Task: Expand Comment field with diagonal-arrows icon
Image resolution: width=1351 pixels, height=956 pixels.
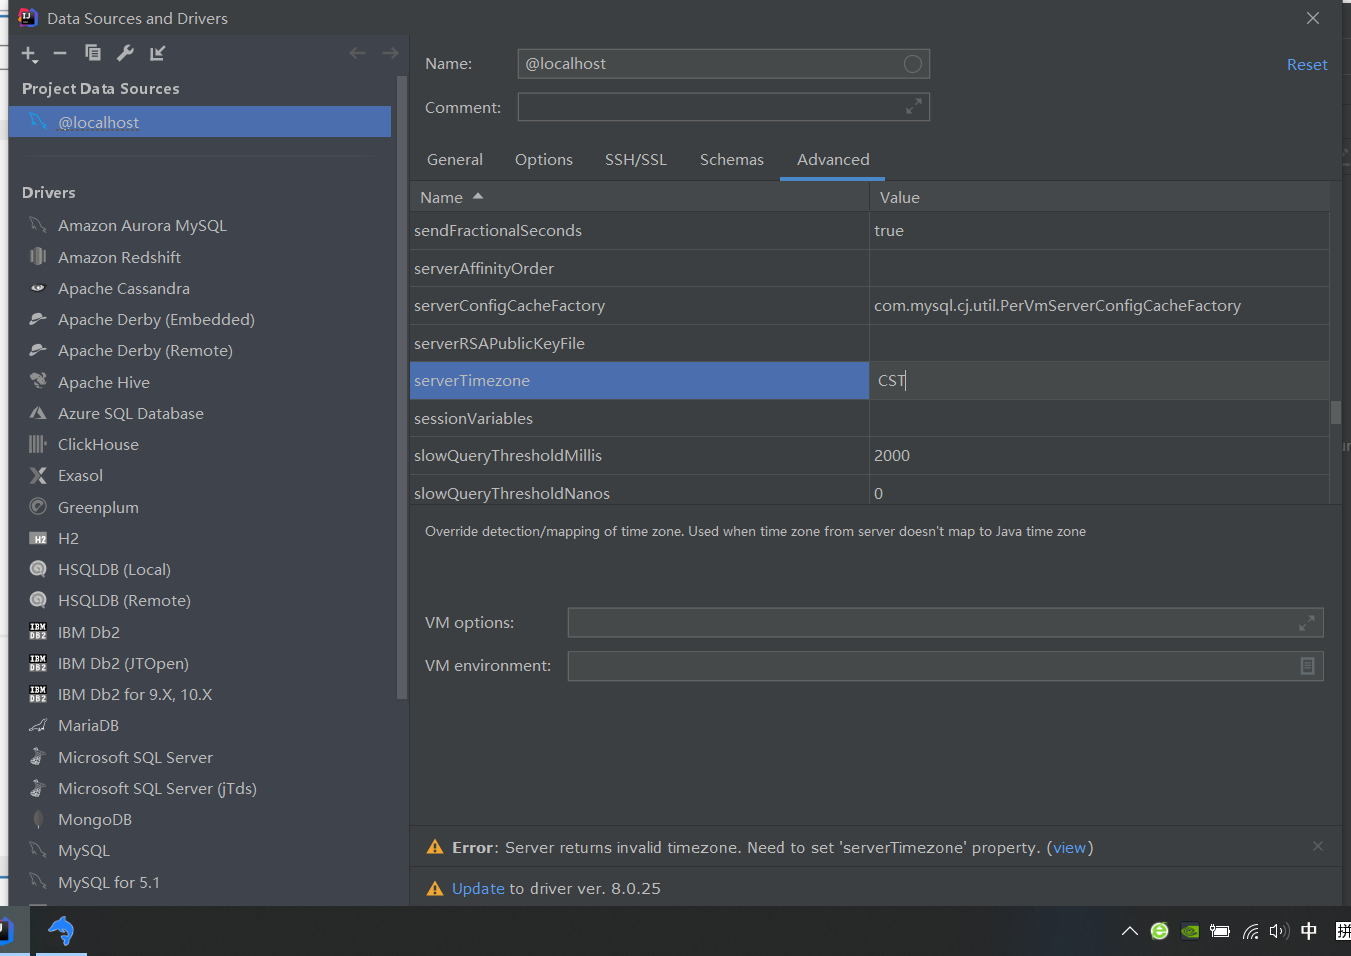Action: [x=912, y=105]
